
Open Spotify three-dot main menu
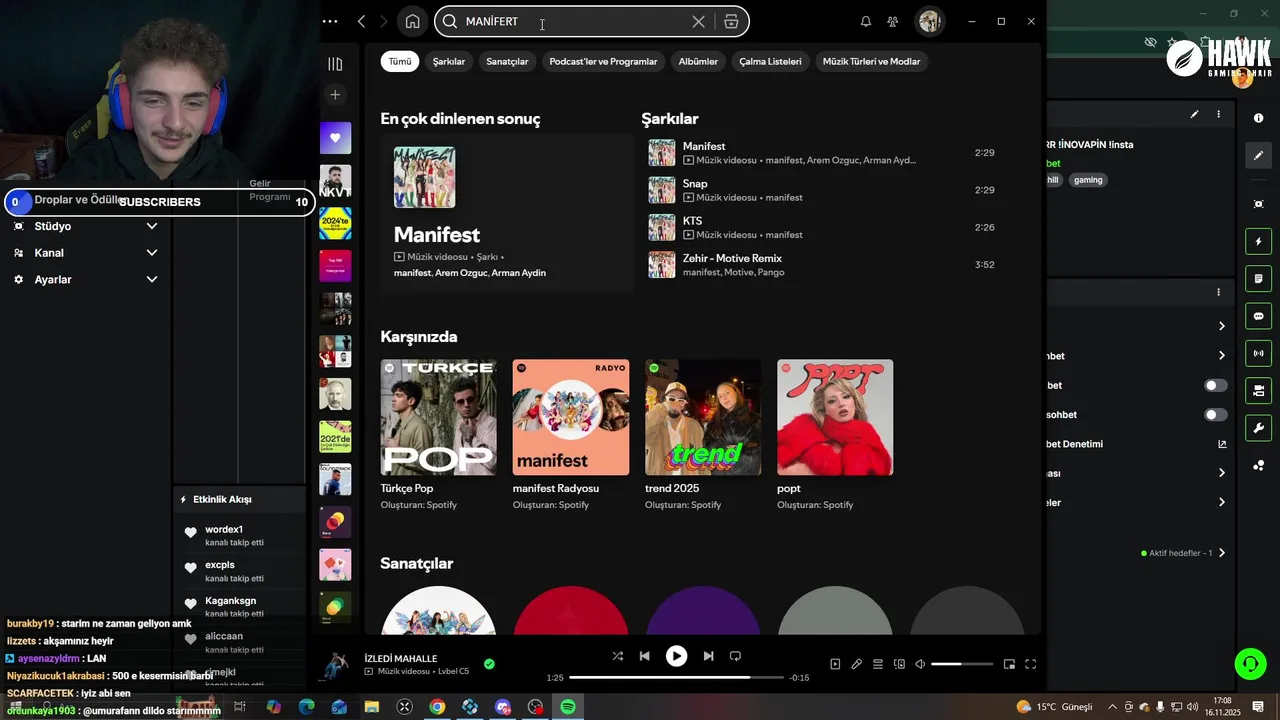(x=330, y=21)
